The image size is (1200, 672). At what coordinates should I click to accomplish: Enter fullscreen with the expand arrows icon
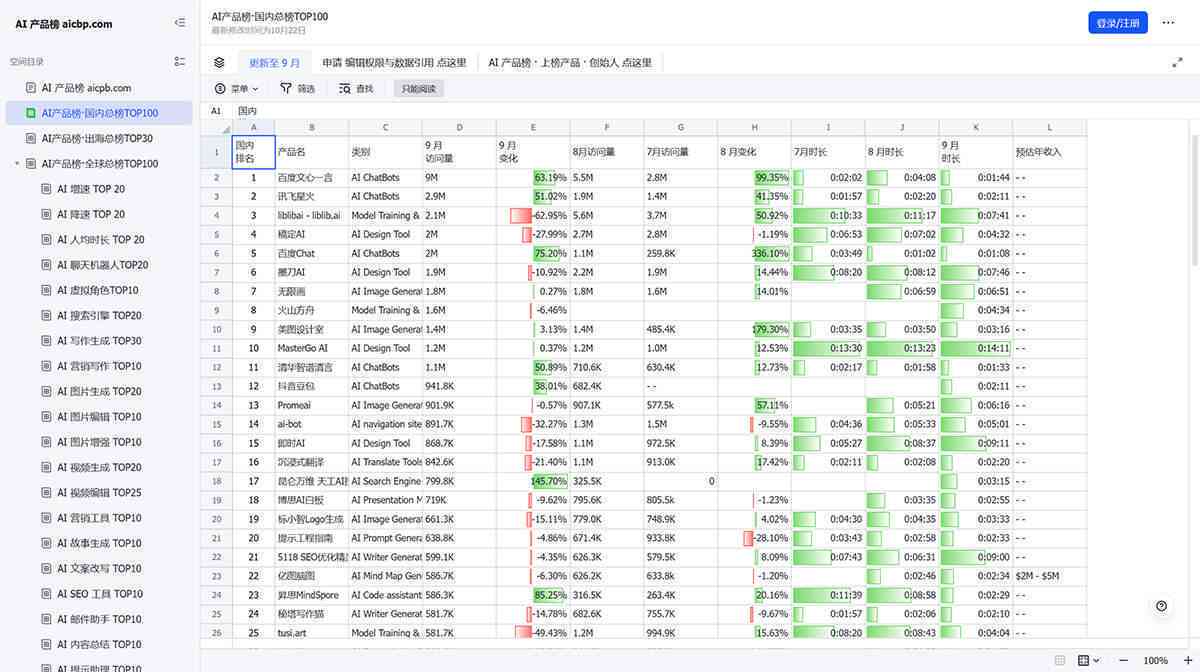[1177, 62]
